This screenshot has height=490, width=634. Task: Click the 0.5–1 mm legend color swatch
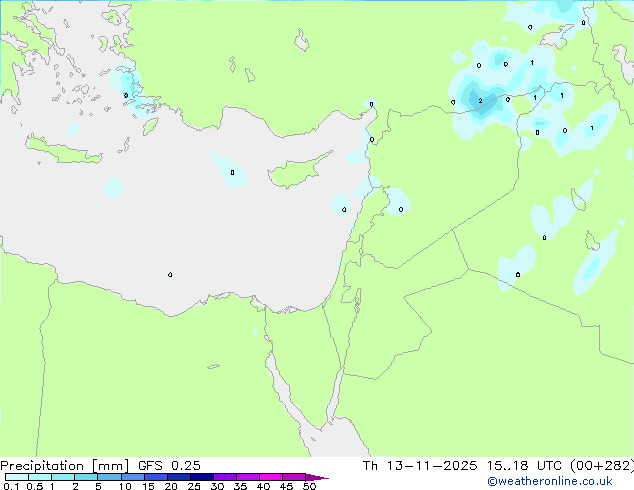click(x=40, y=477)
